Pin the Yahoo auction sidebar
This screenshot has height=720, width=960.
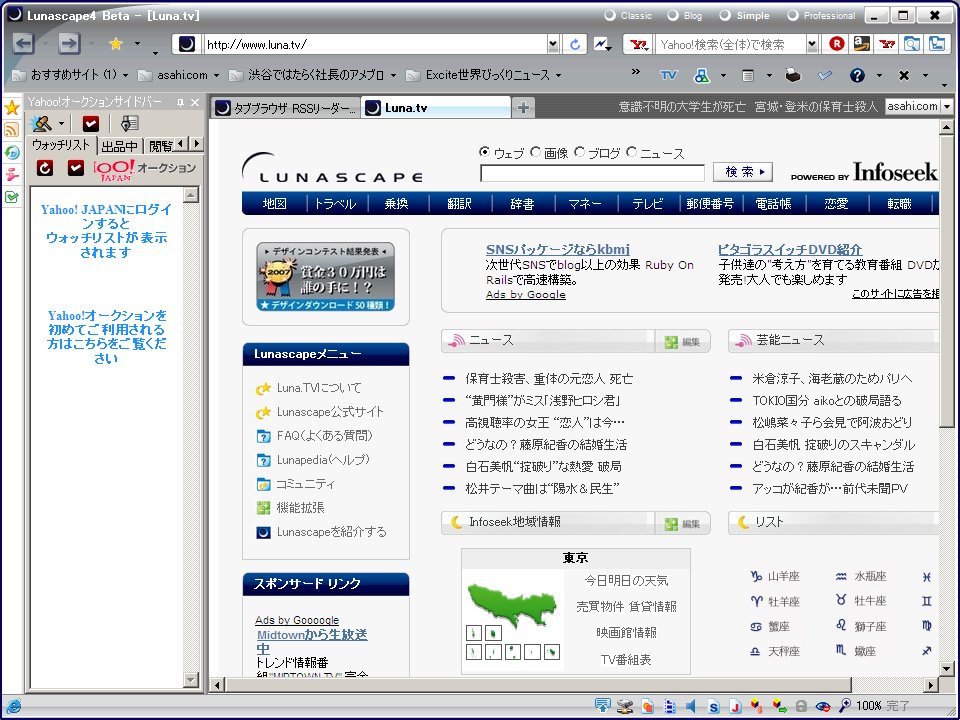point(180,102)
